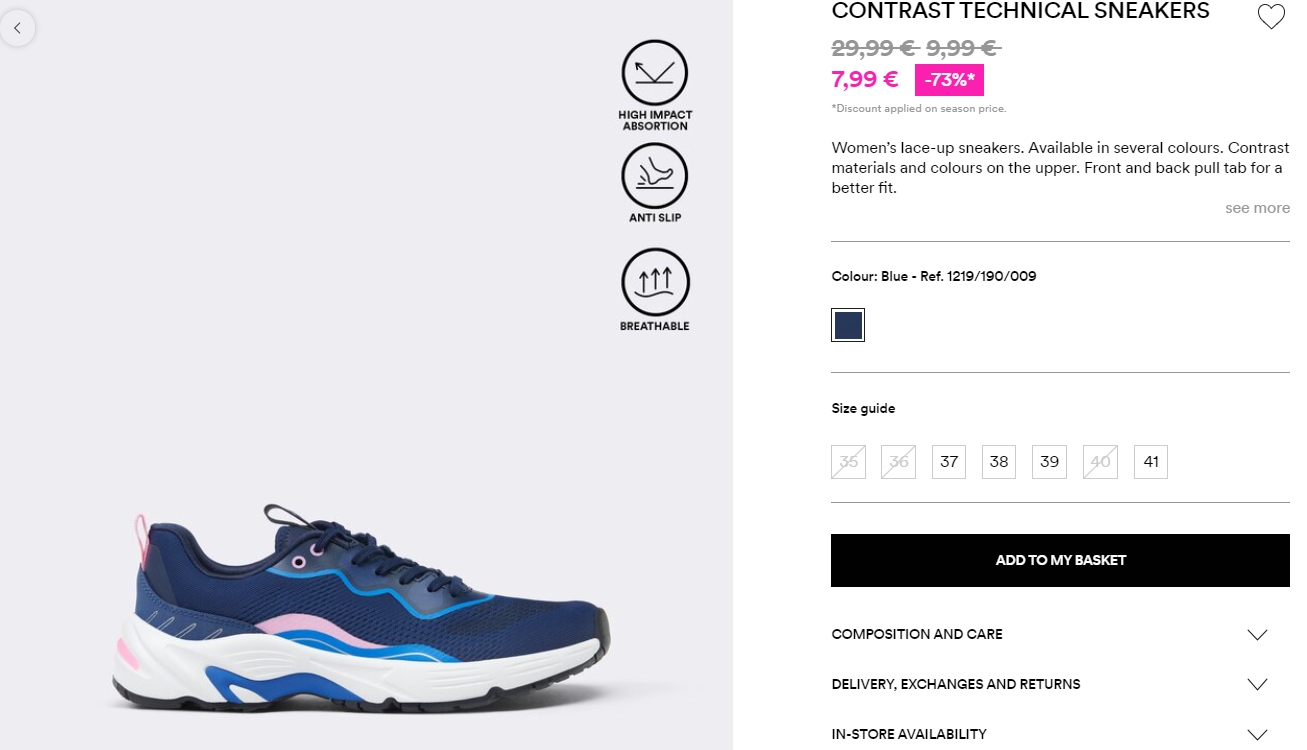
Task: Choose size 41
Action: click(x=1151, y=462)
